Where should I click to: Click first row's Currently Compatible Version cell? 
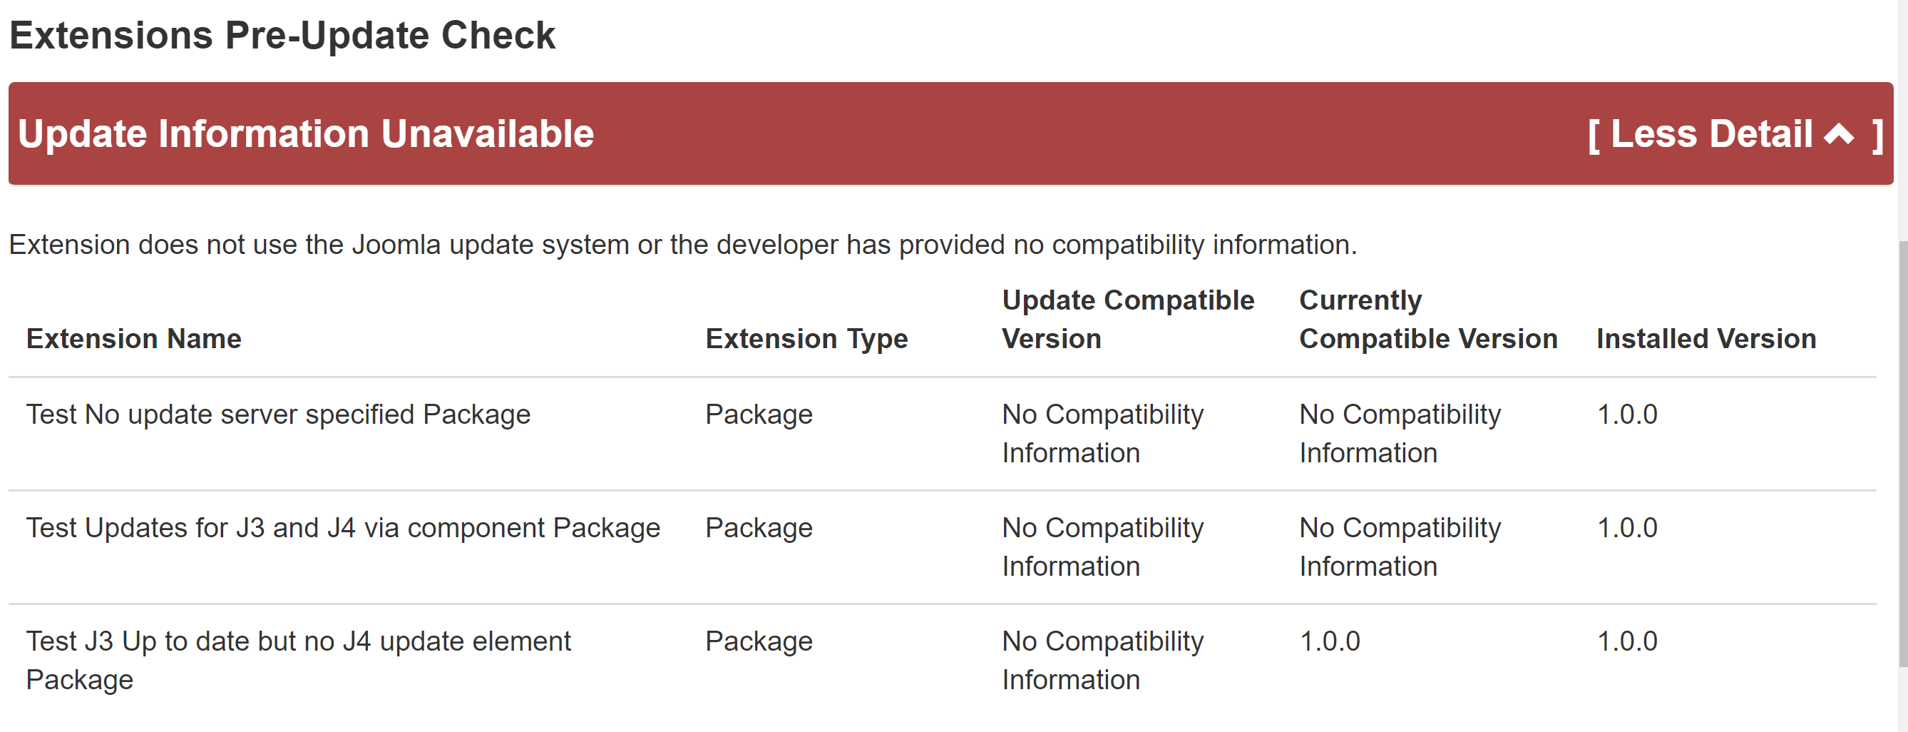tap(1399, 433)
